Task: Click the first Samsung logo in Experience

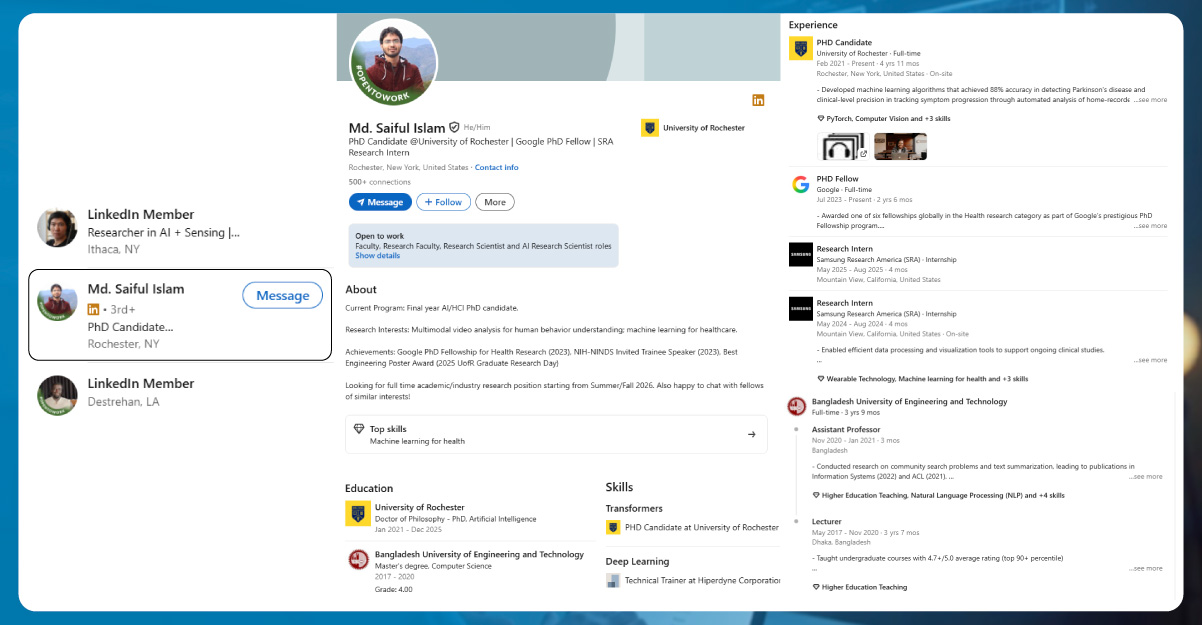Action: coord(800,253)
